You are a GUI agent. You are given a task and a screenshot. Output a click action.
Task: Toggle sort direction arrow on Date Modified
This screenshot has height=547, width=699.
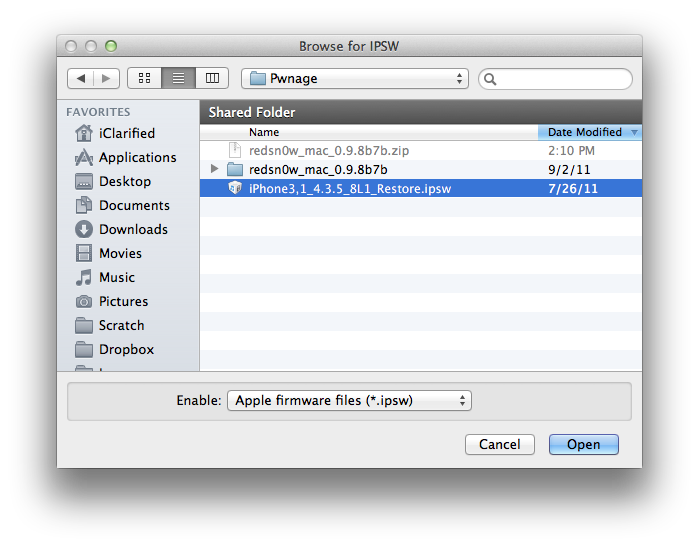634,132
